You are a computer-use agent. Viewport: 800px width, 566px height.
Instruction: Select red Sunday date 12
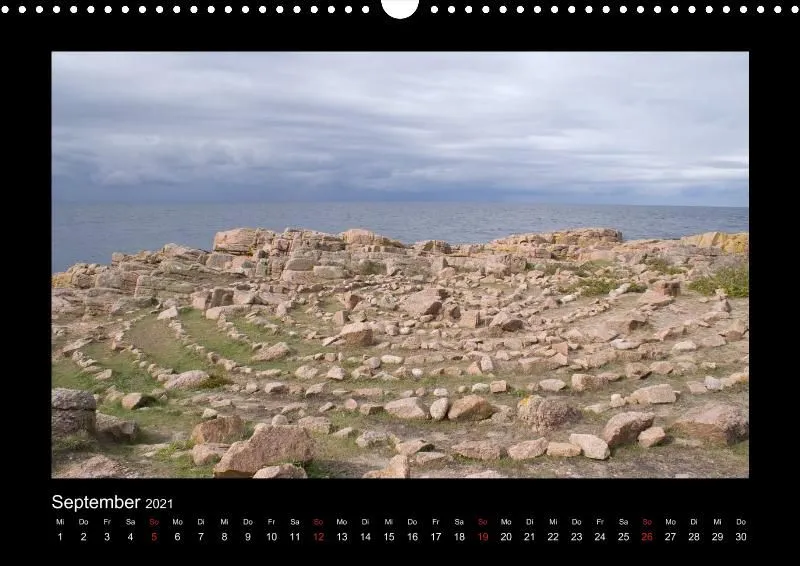[x=318, y=537]
